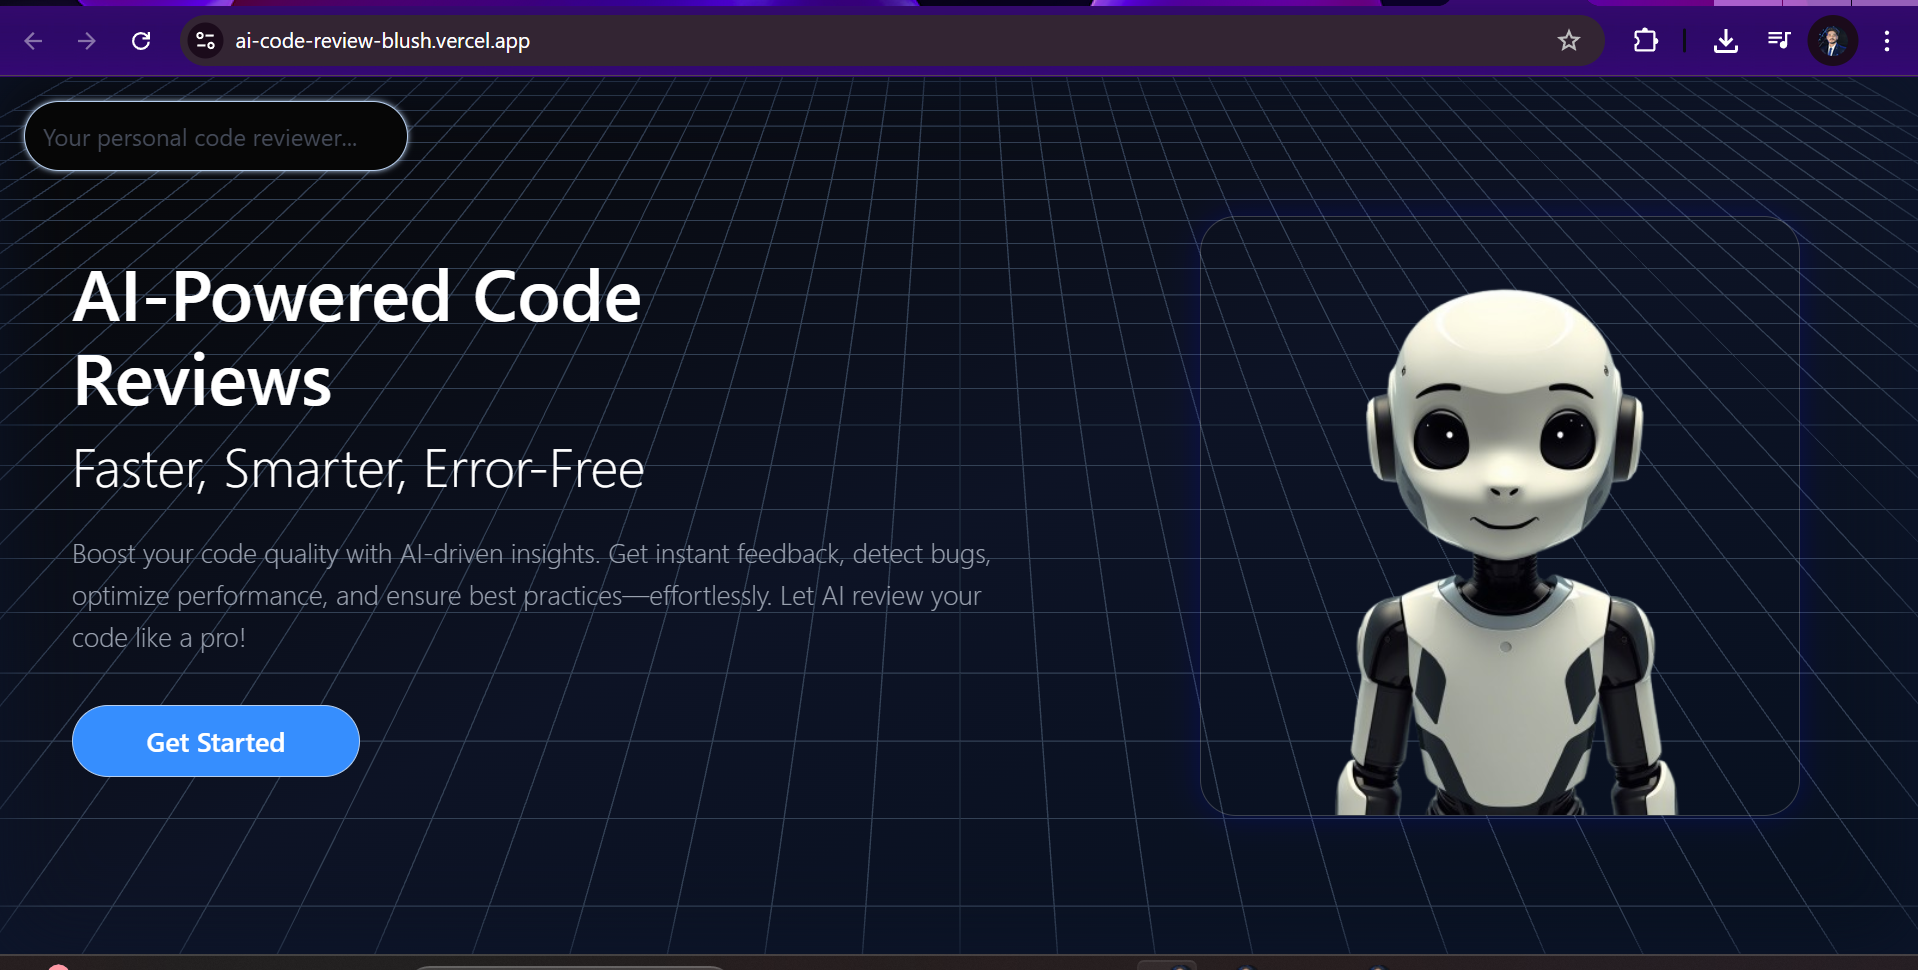Click the "AI-Powered Code Reviews" heading
Image resolution: width=1918 pixels, height=970 pixels.
(357, 338)
